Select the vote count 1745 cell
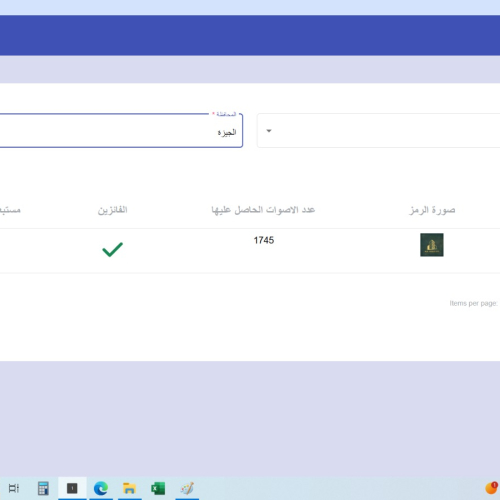The width and height of the screenshot is (500, 500). 264,240
